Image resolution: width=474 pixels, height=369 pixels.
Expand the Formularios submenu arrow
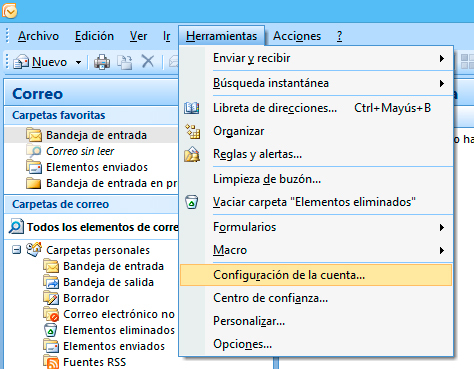point(442,227)
